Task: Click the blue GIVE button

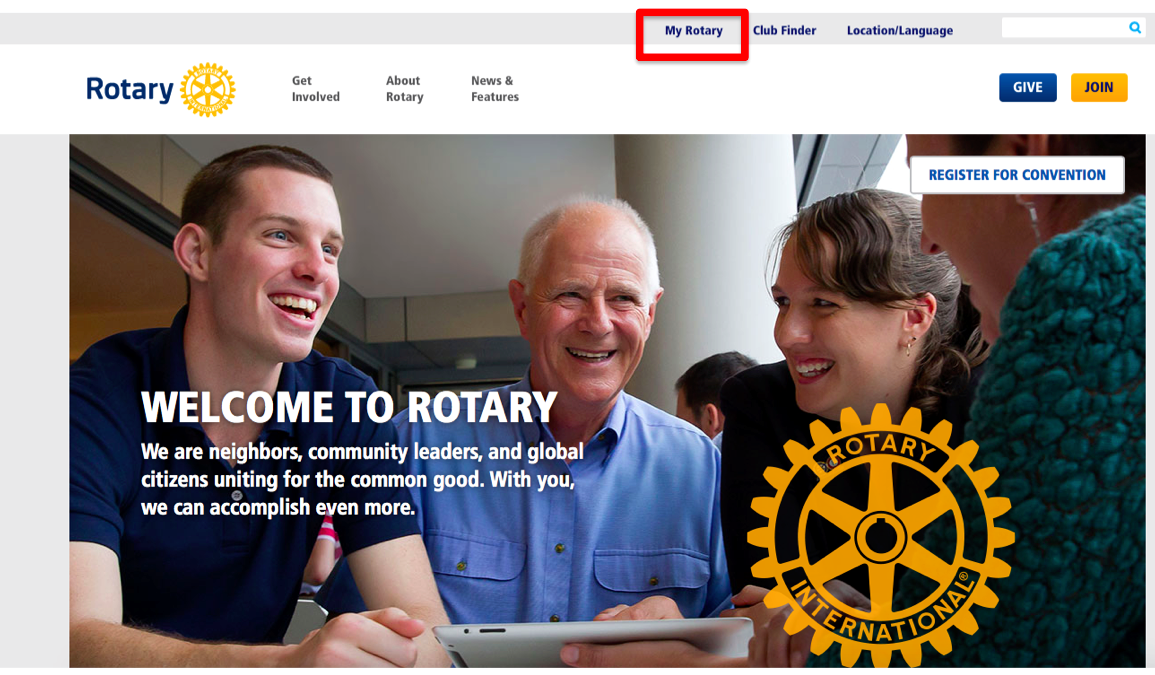Action: click(1028, 88)
